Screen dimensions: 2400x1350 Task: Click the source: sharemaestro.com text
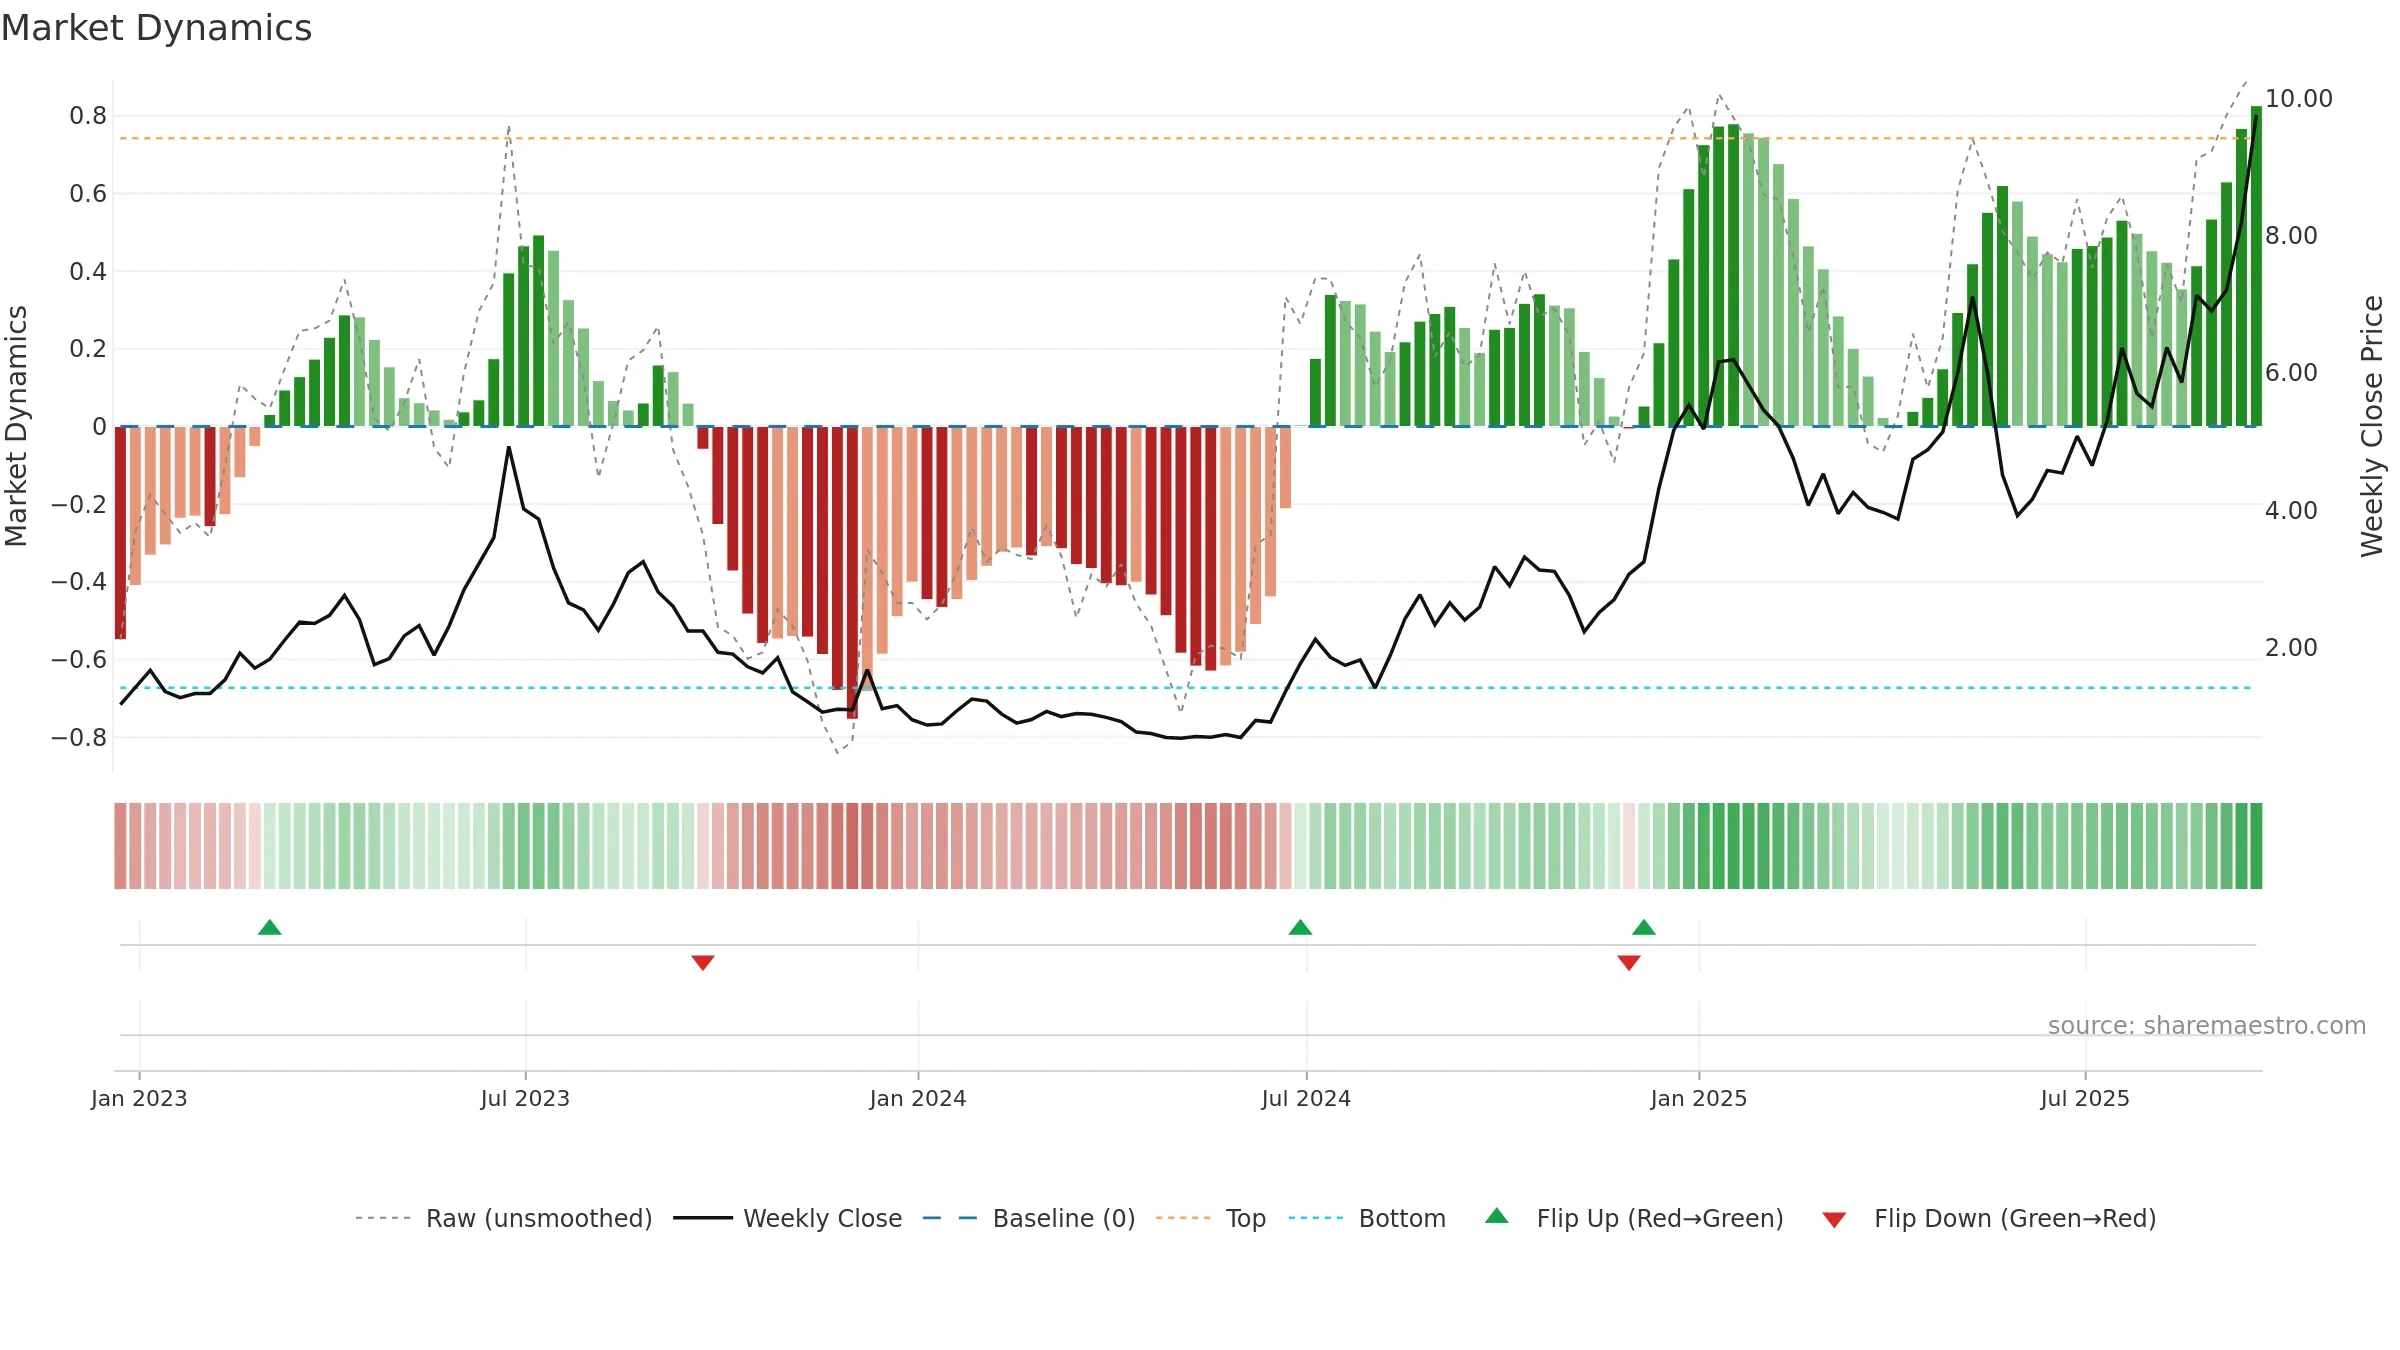point(2207,1025)
